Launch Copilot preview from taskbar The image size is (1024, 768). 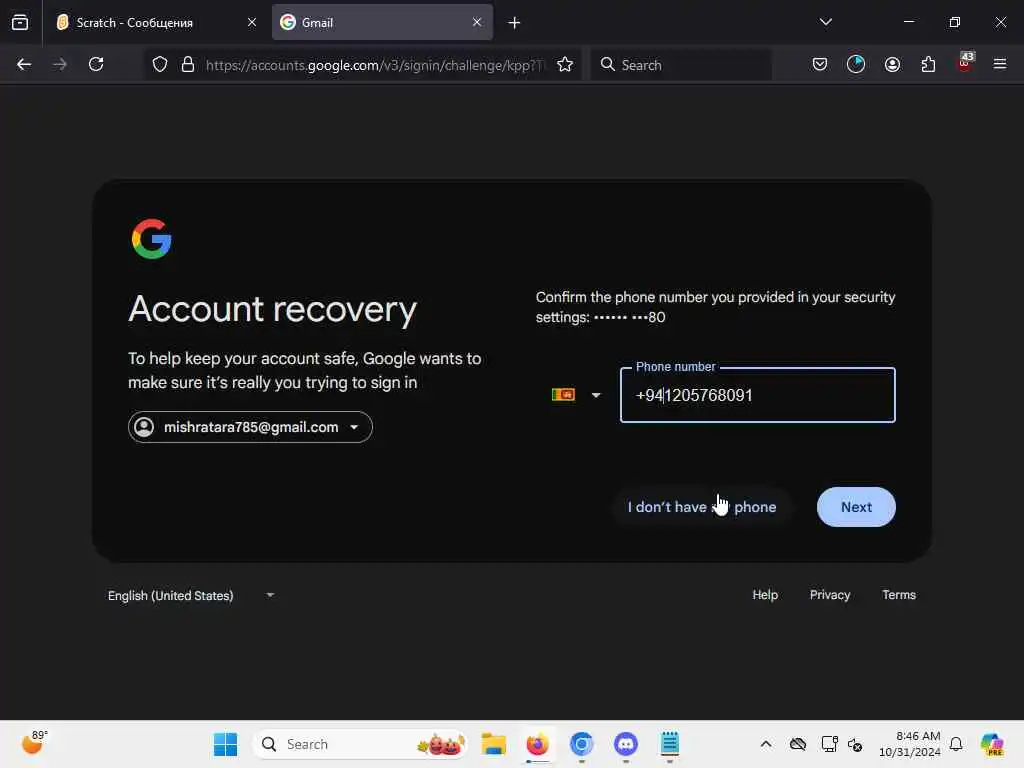pyautogui.click(x=992, y=744)
